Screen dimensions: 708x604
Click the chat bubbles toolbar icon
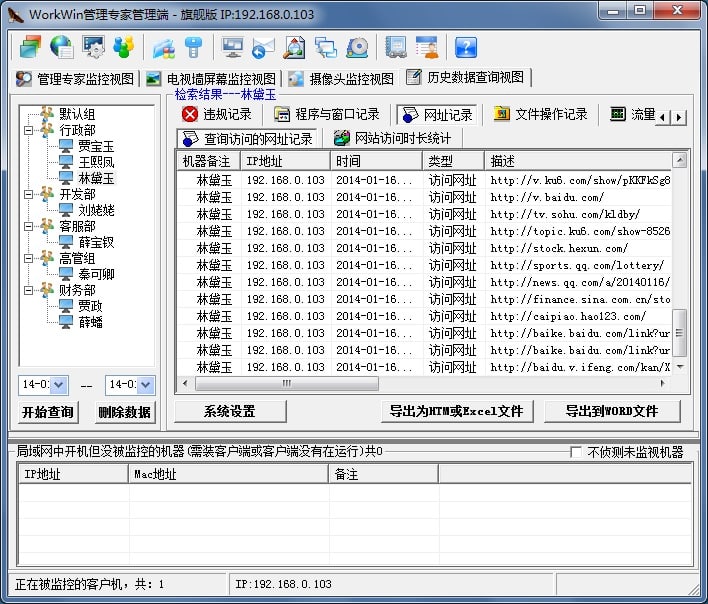pos(326,47)
